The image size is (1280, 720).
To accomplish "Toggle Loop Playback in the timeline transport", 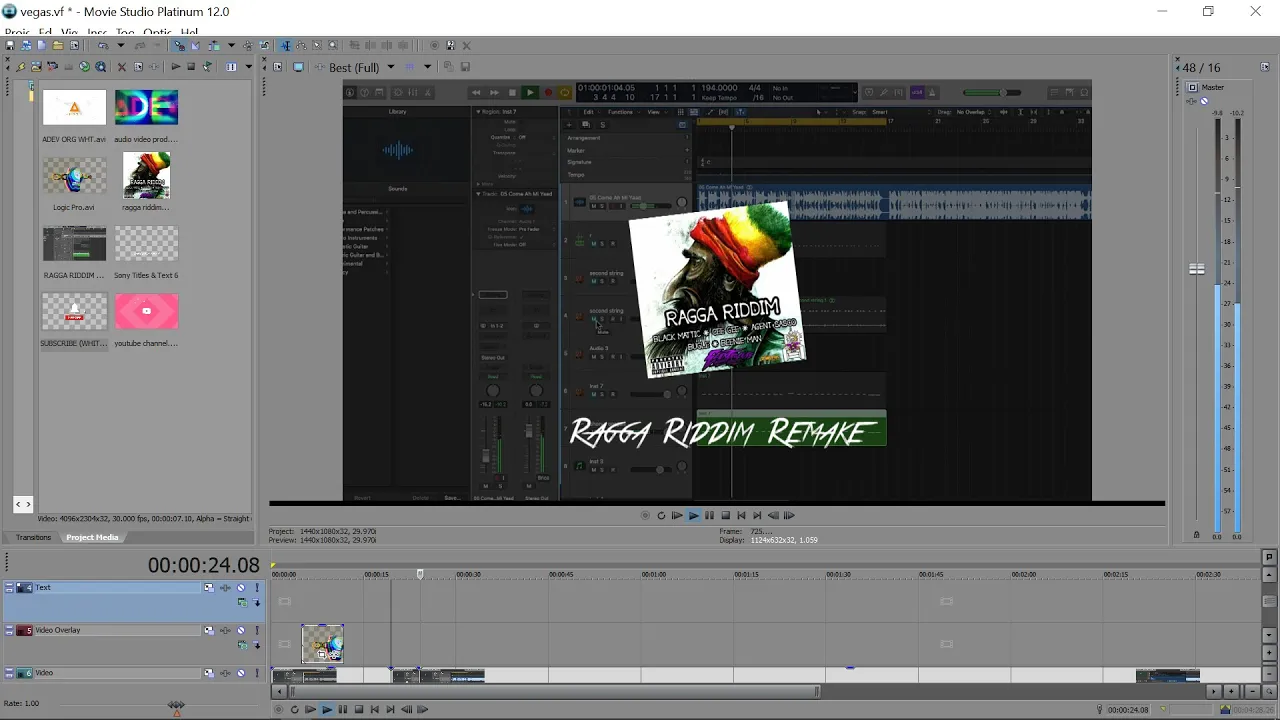I will click(x=294, y=710).
